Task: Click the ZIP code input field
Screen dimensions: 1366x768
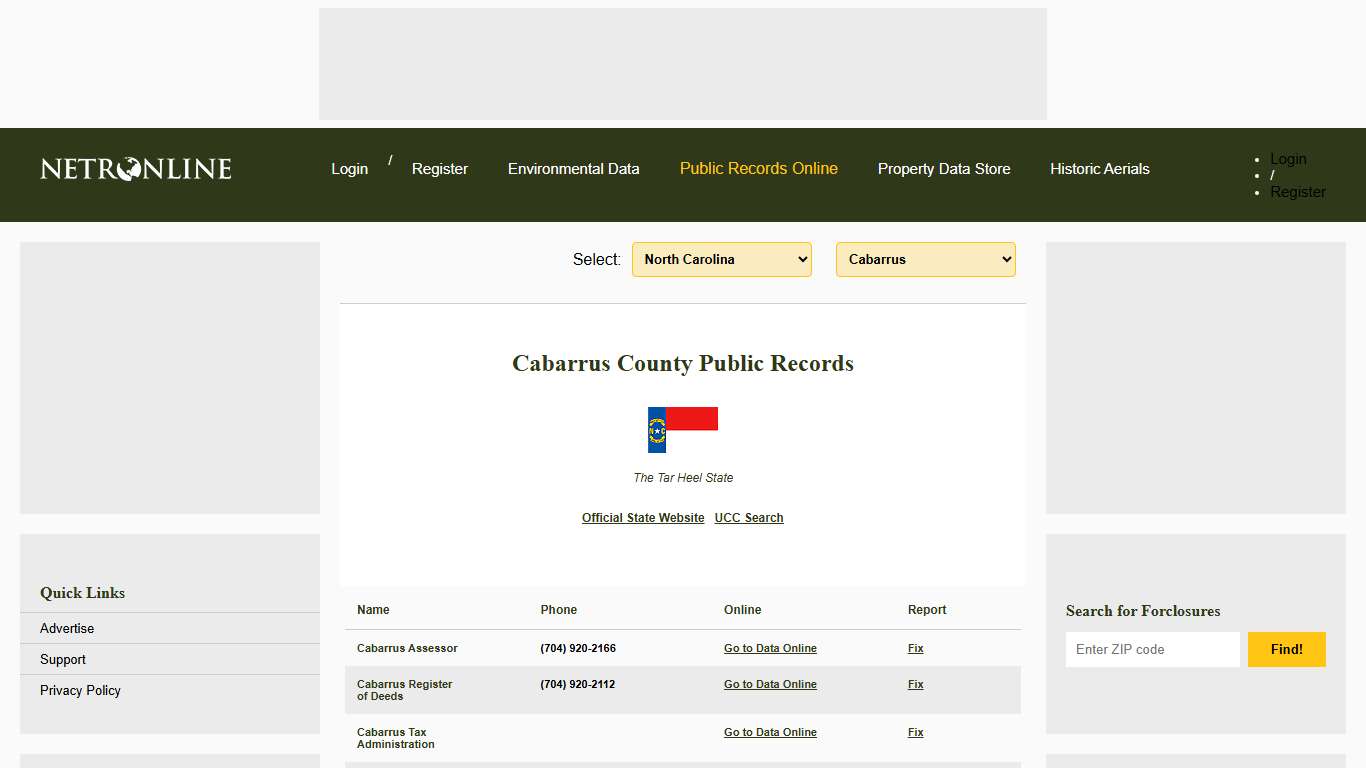Action: point(1152,649)
